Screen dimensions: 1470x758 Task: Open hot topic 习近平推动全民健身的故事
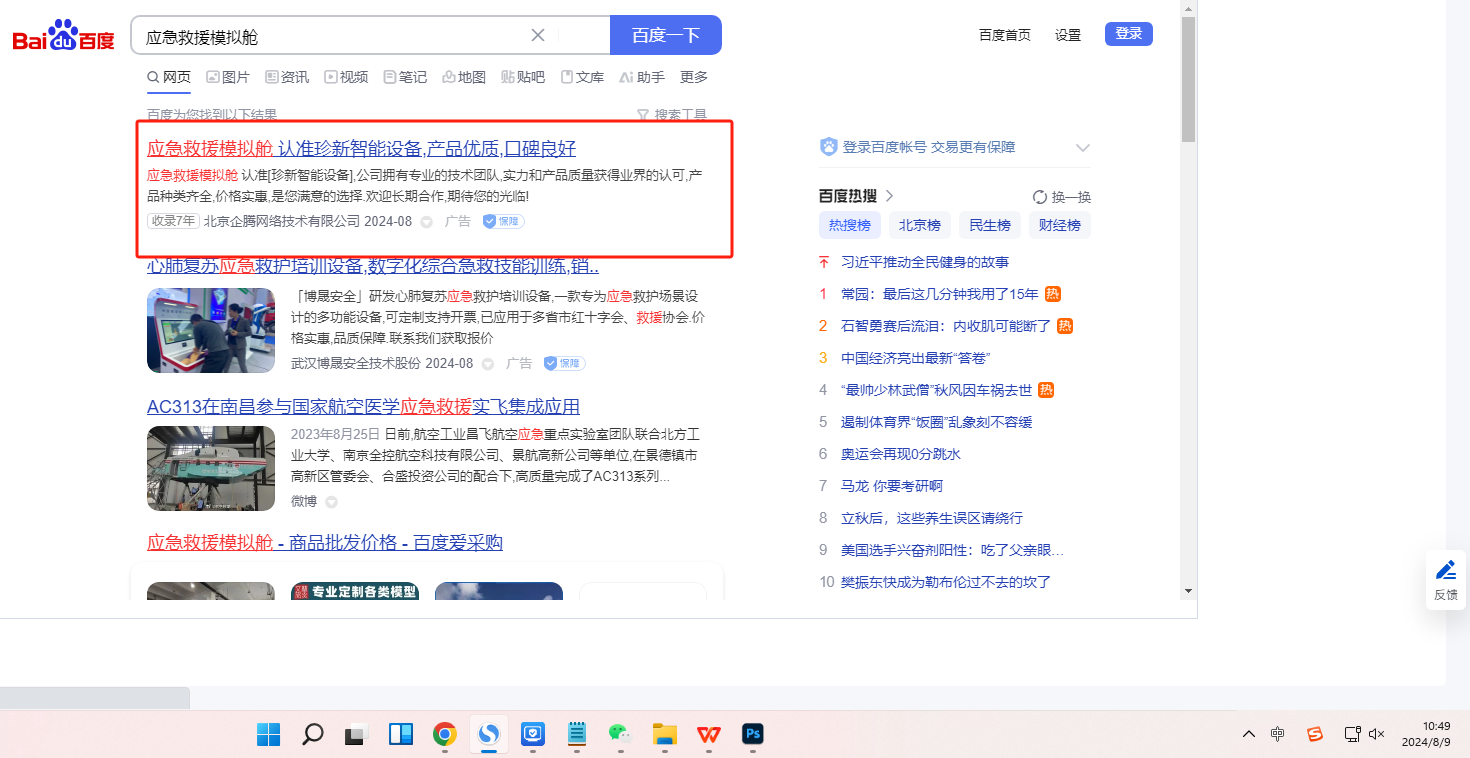(x=925, y=262)
